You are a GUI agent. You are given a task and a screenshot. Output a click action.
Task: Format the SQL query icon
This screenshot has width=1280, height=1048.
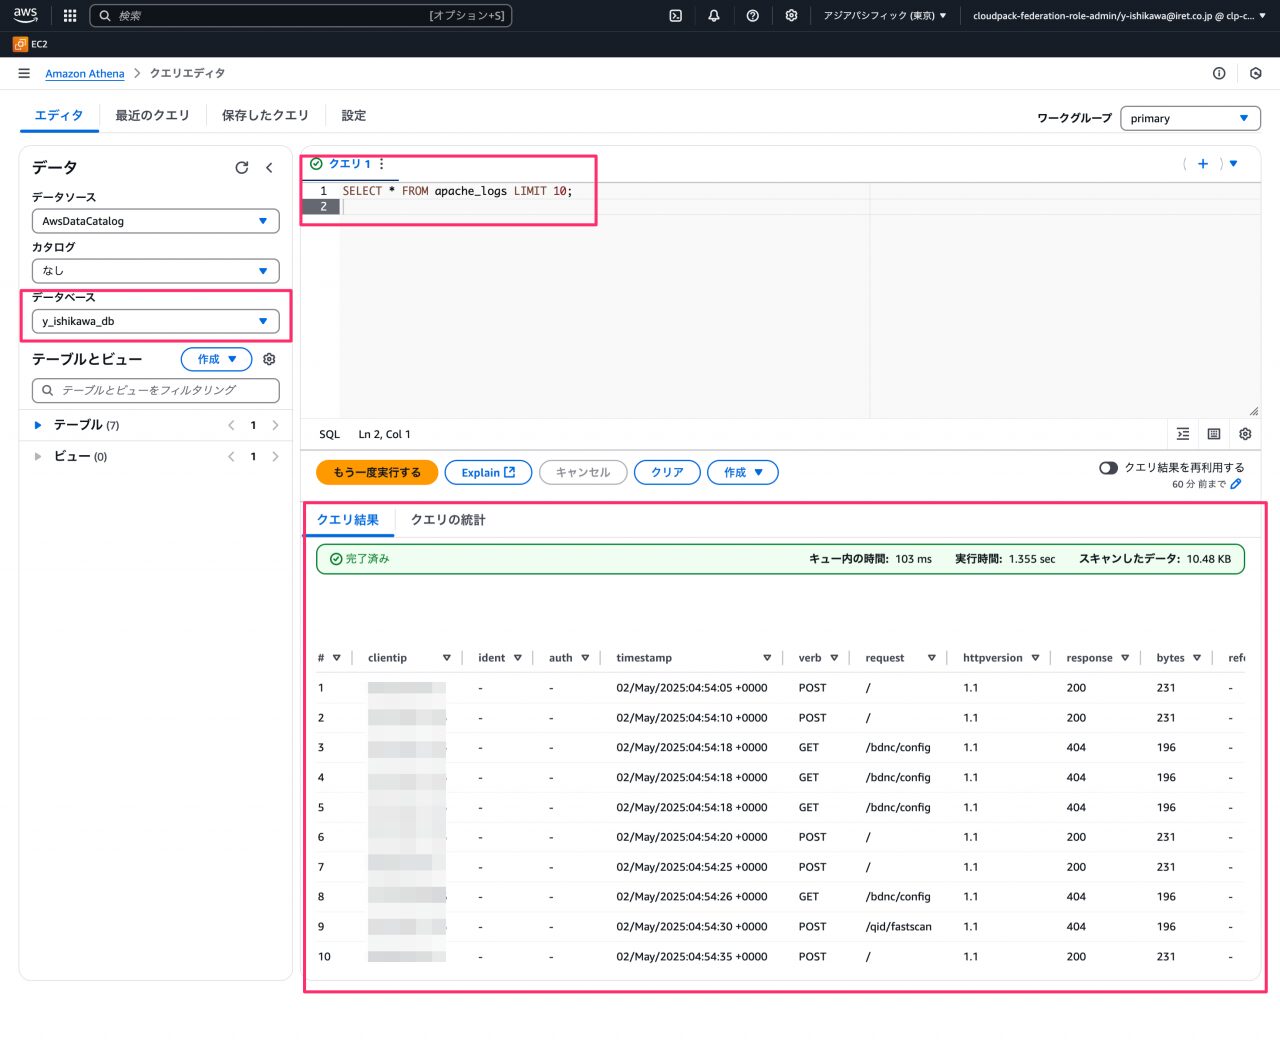(1183, 434)
